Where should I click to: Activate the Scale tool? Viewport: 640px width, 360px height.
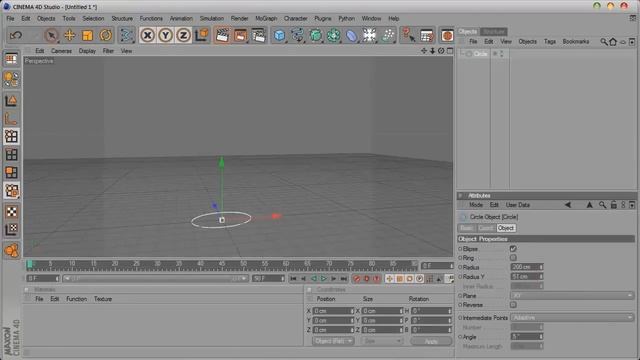coord(87,36)
